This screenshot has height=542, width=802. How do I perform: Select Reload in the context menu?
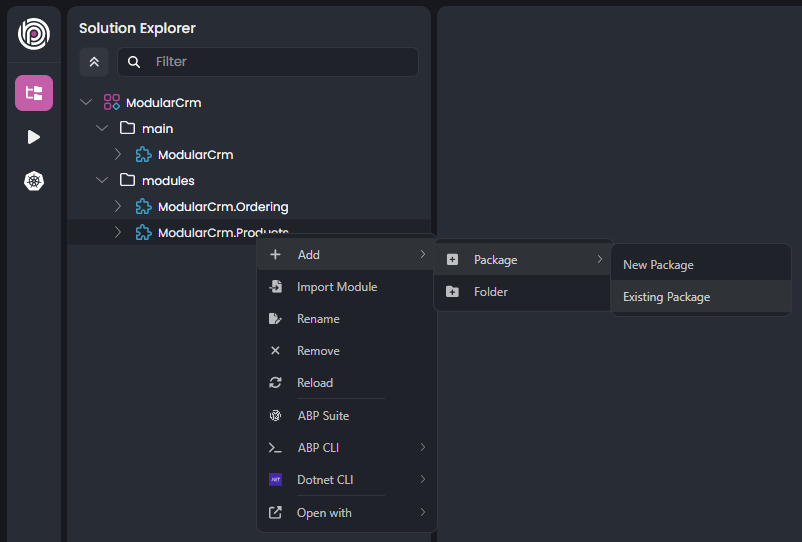click(346, 382)
